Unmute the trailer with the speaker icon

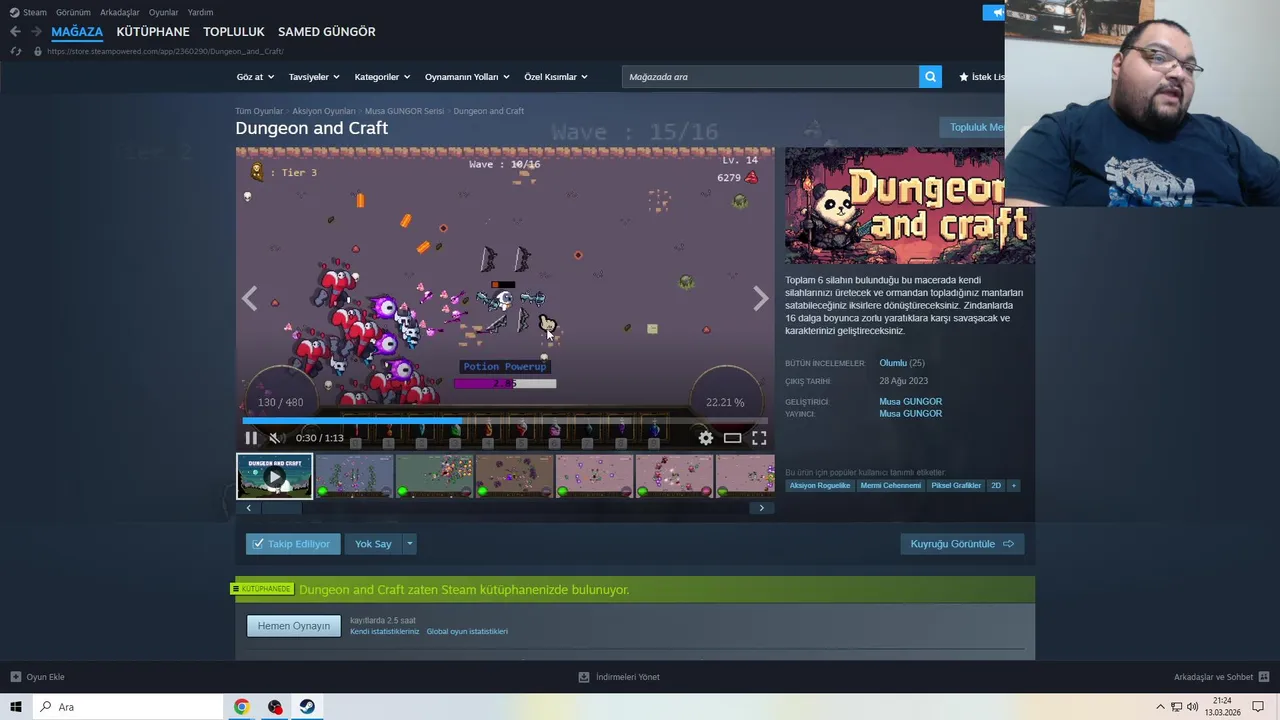pyautogui.click(x=276, y=438)
